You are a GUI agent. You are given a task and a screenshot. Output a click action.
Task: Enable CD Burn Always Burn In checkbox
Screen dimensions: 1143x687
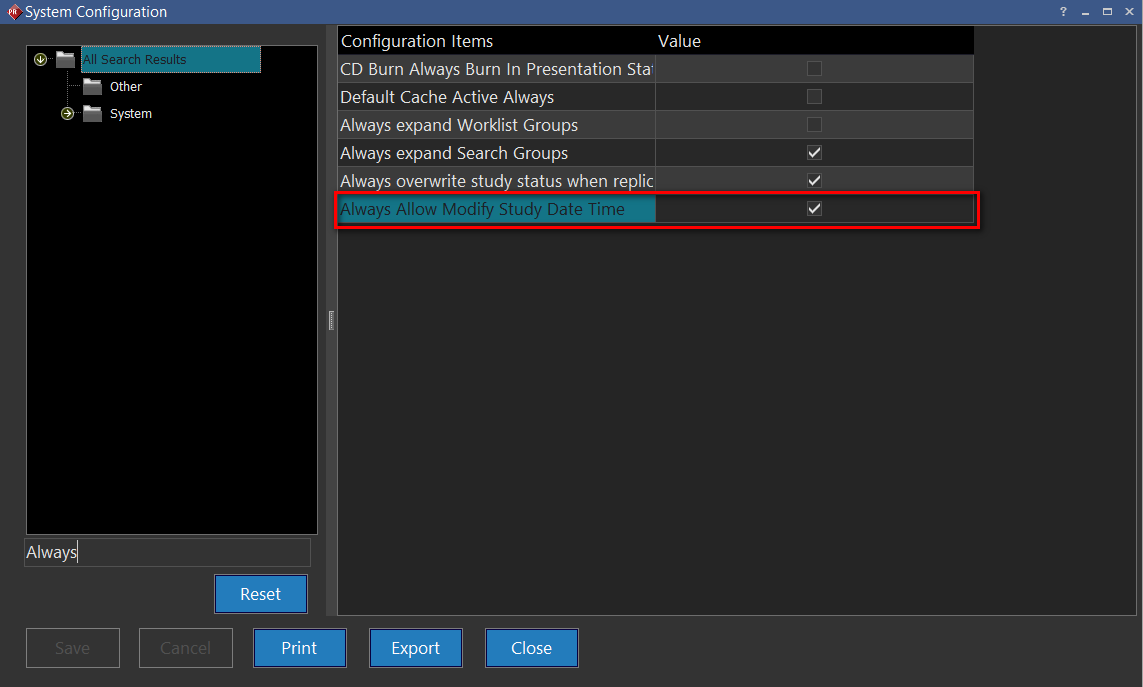click(814, 69)
